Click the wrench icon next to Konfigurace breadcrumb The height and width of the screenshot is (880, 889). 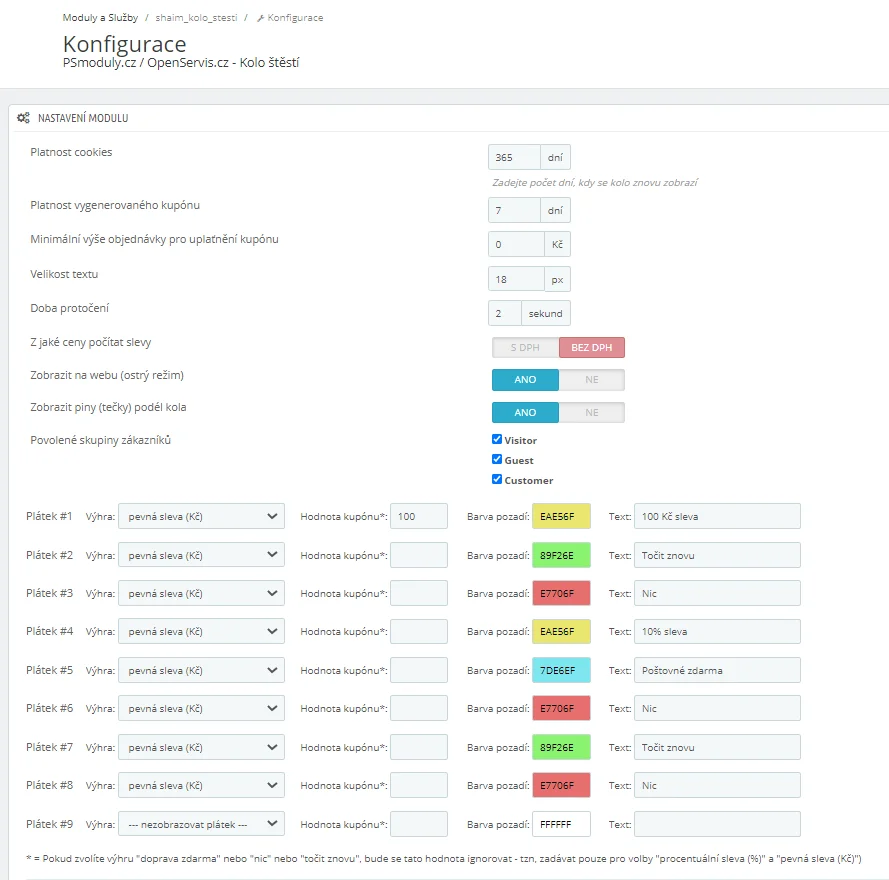pos(261,18)
